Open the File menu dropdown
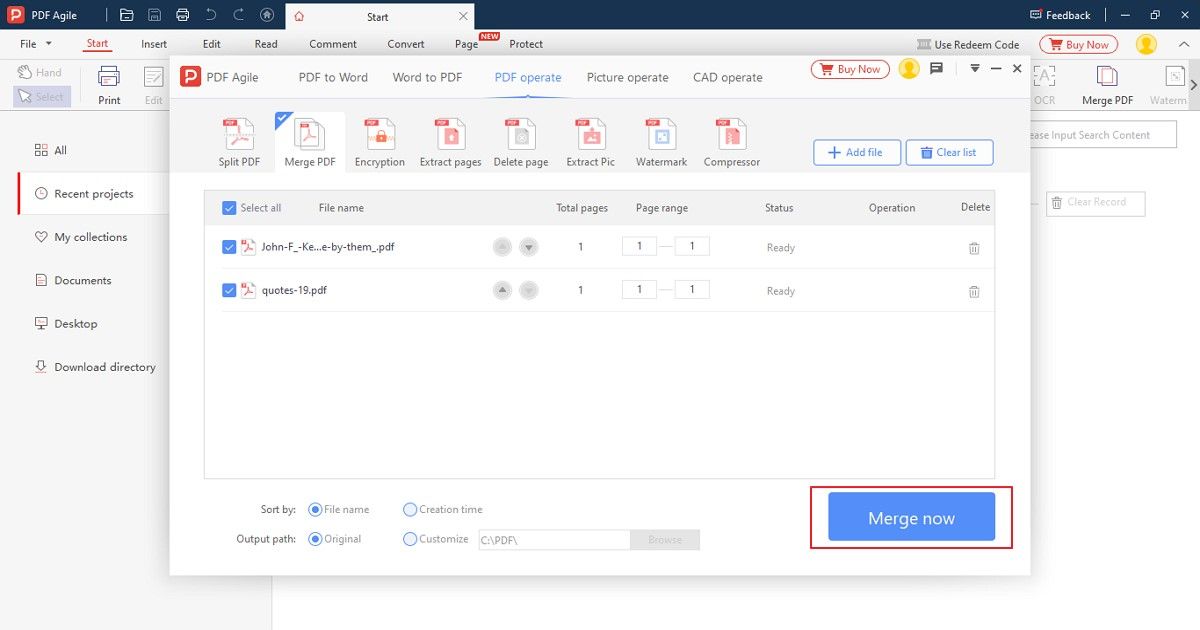 tap(36, 44)
